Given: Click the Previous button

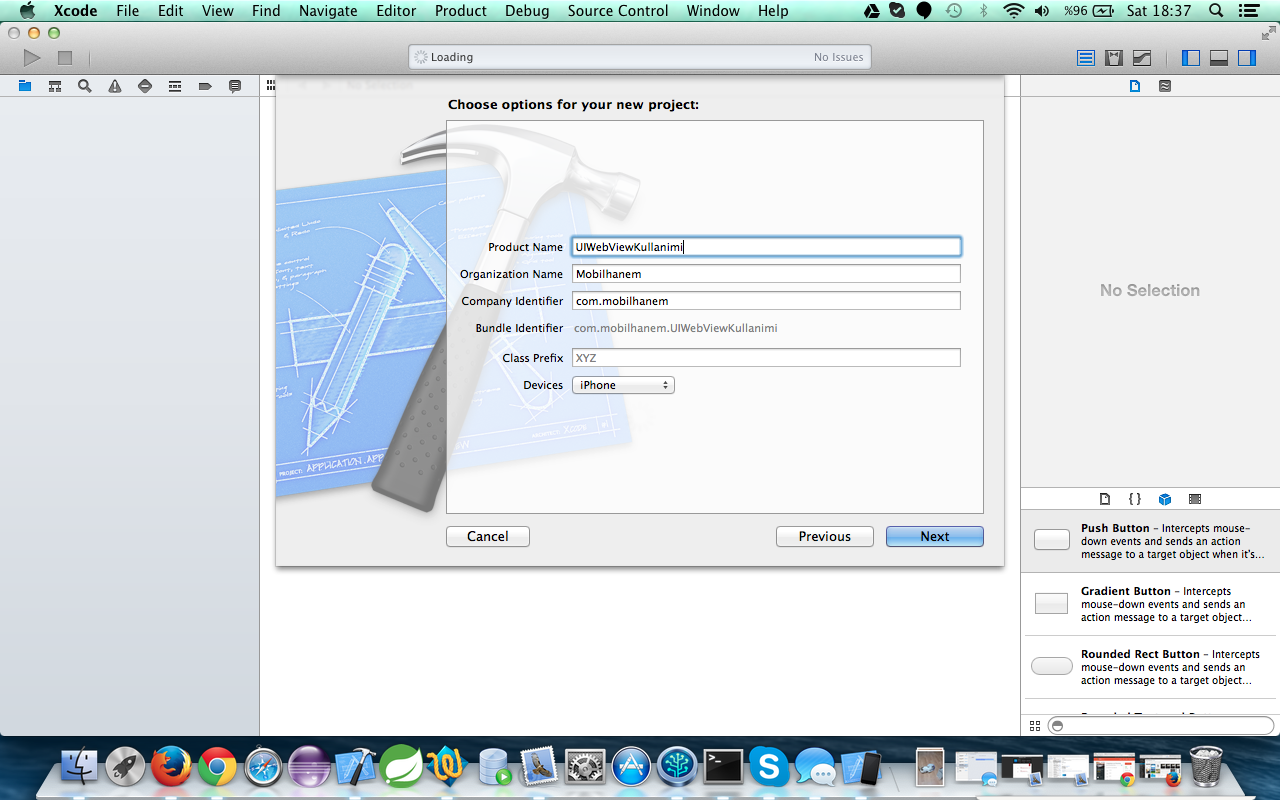Looking at the screenshot, I should point(825,536).
